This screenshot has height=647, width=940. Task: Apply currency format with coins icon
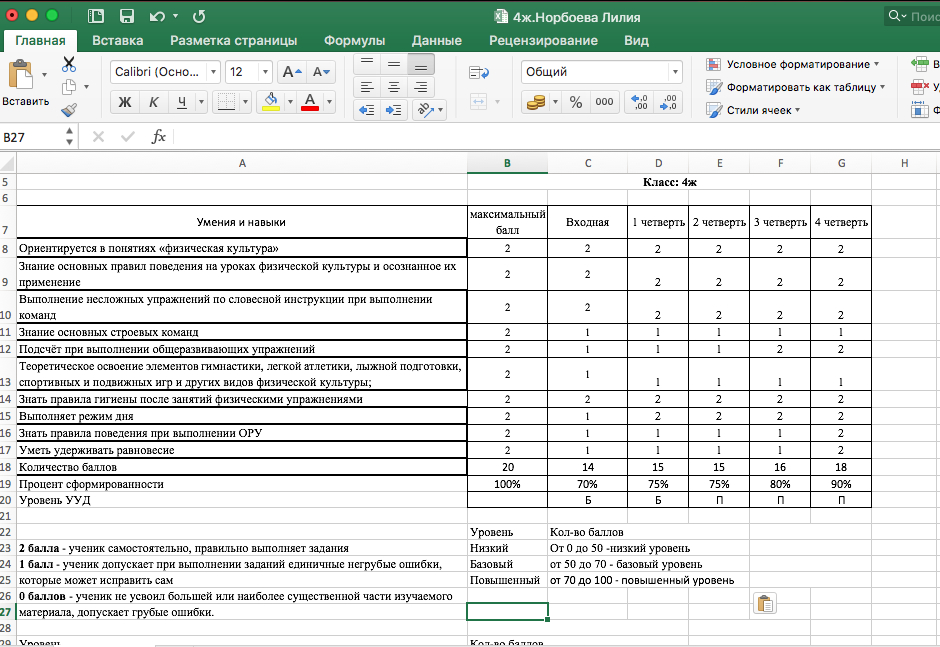click(x=536, y=103)
